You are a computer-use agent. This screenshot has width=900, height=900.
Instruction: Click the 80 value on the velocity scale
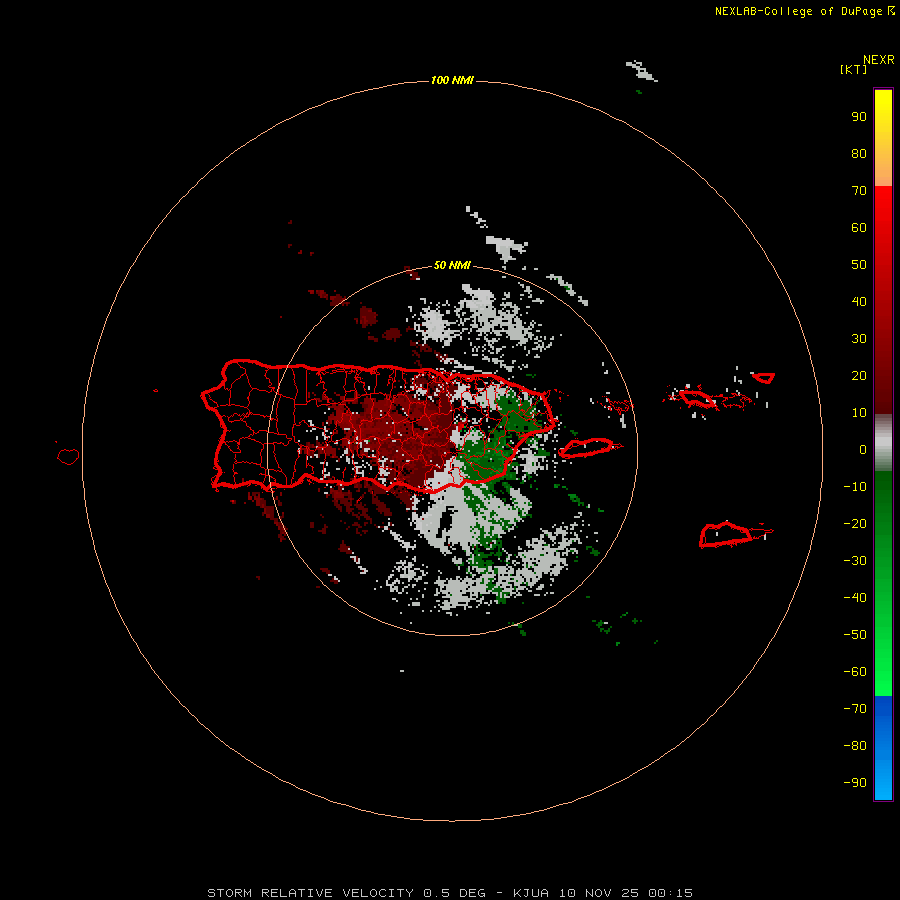point(859,153)
